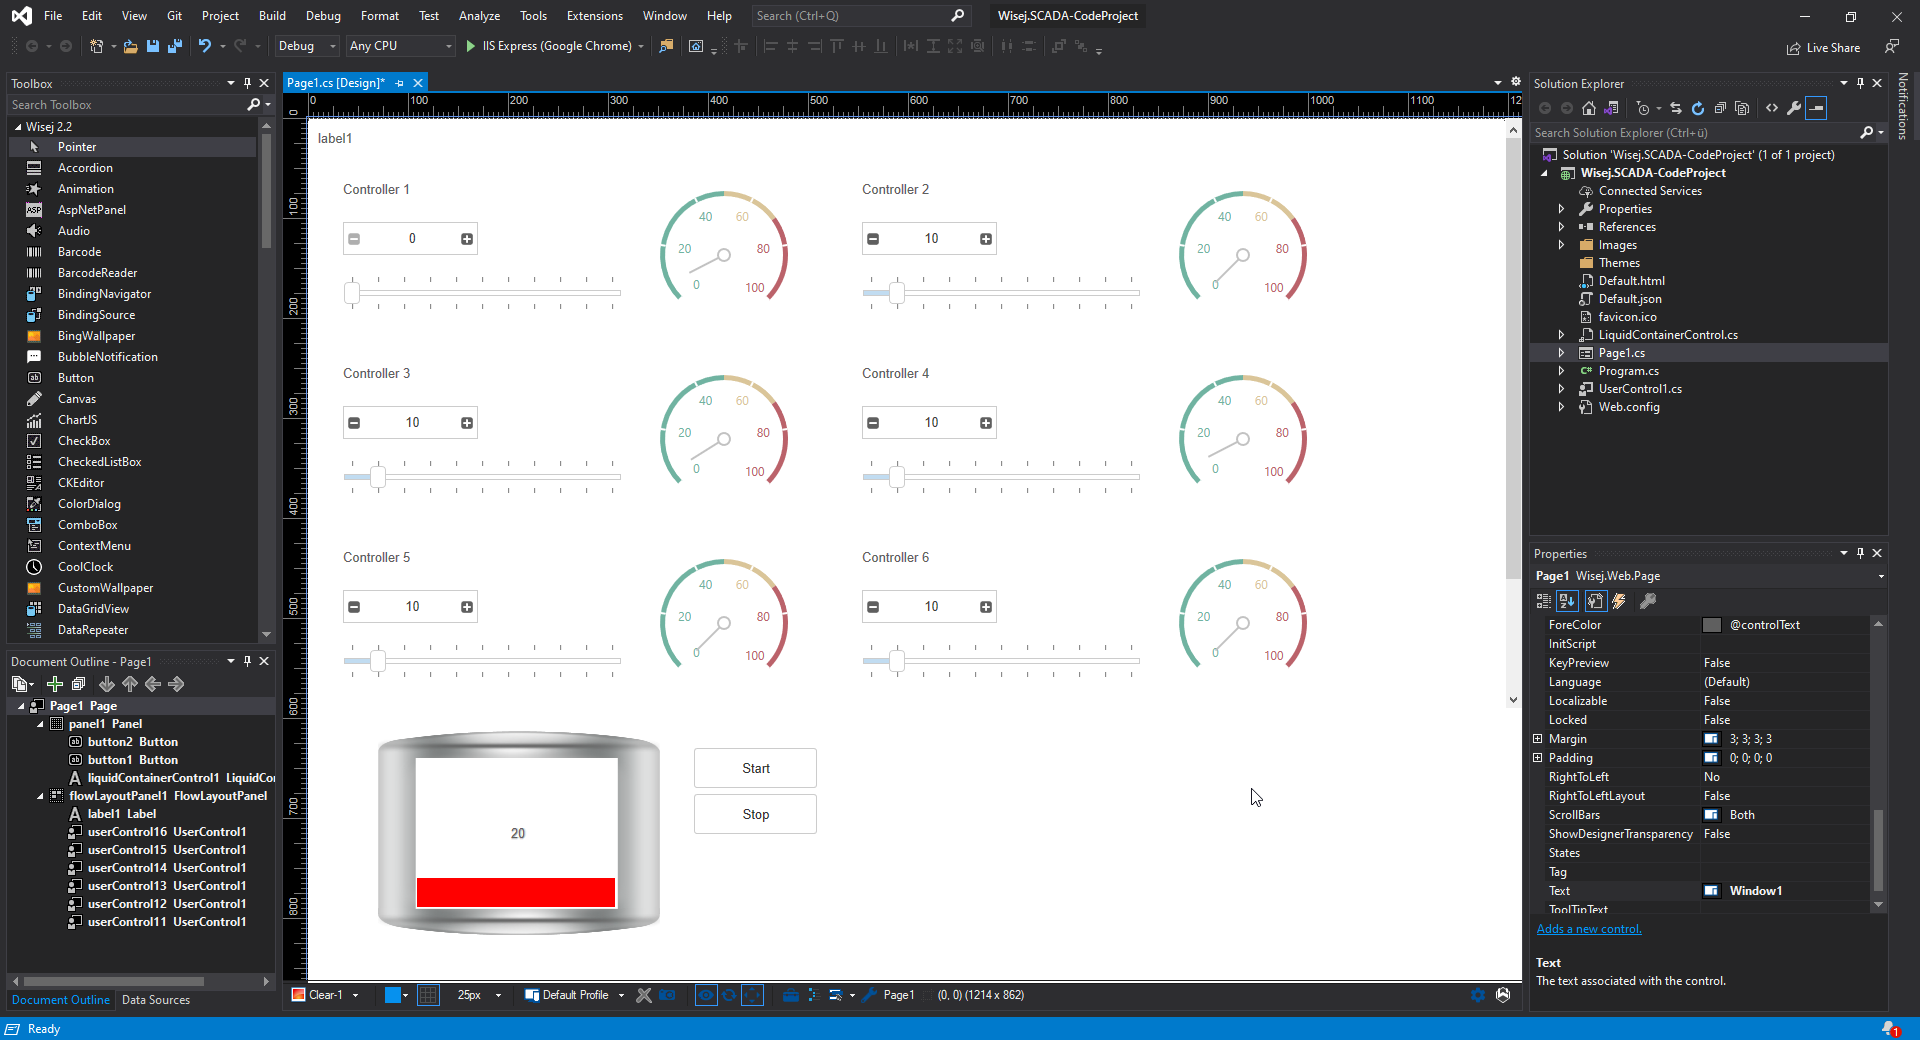Open the Clear-1 theme dropdown
Viewport: 1920px width, 1040px height.
[x=325, y=995]
